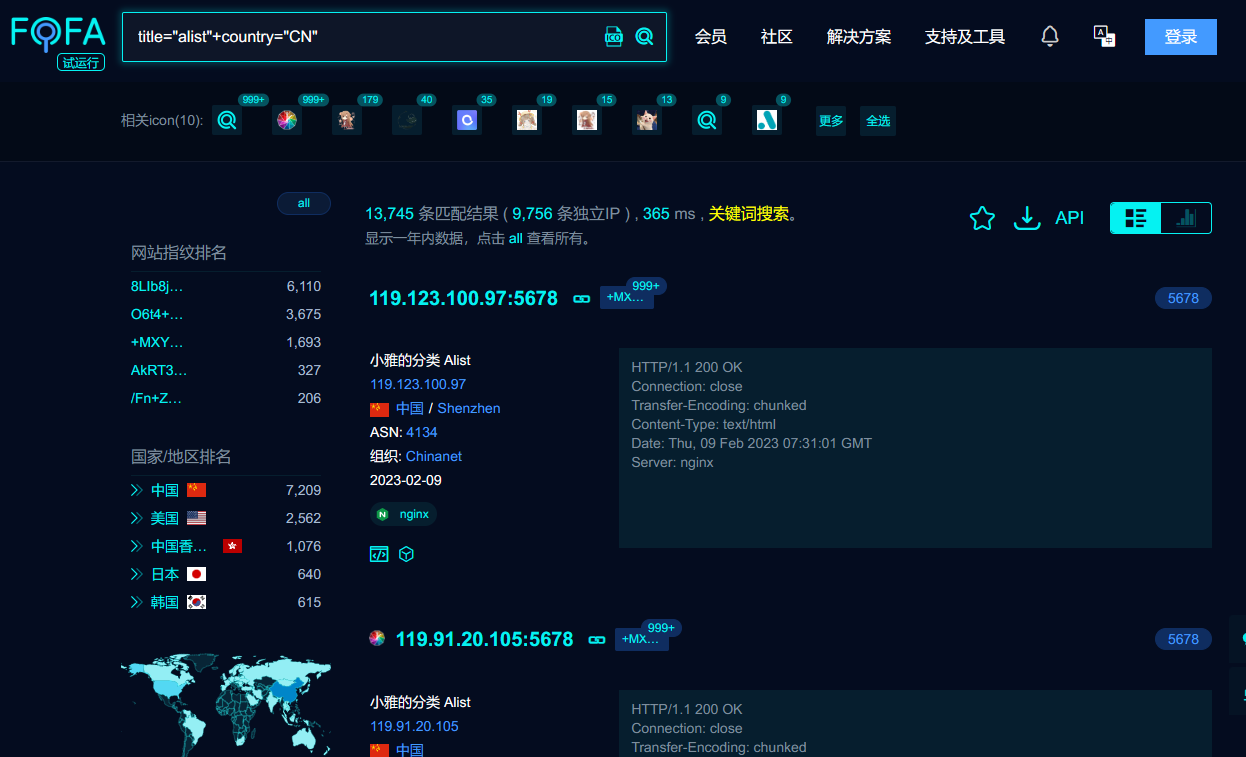Open the API link
The image size is (1246, 757).
click(1069, 218)
